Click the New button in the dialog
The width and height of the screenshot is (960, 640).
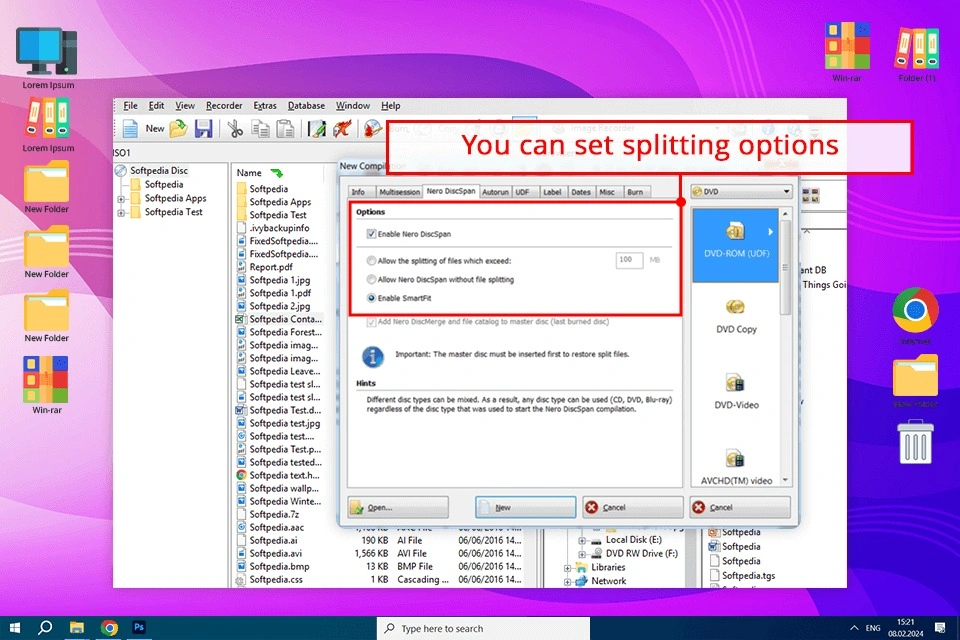click(524, 507)
